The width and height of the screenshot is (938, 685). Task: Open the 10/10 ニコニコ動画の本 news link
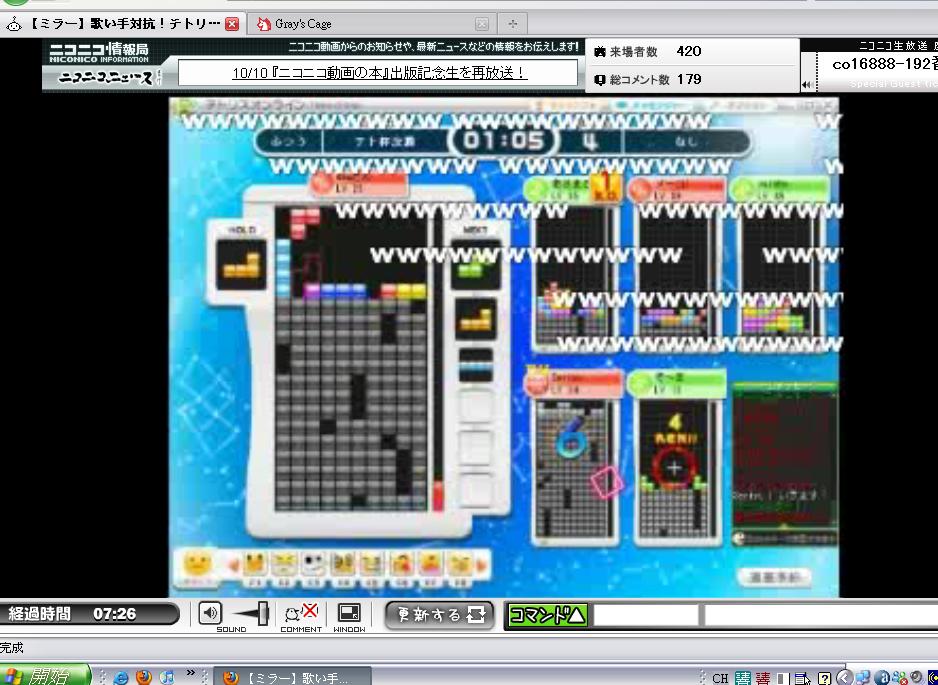tap(378, 73)
